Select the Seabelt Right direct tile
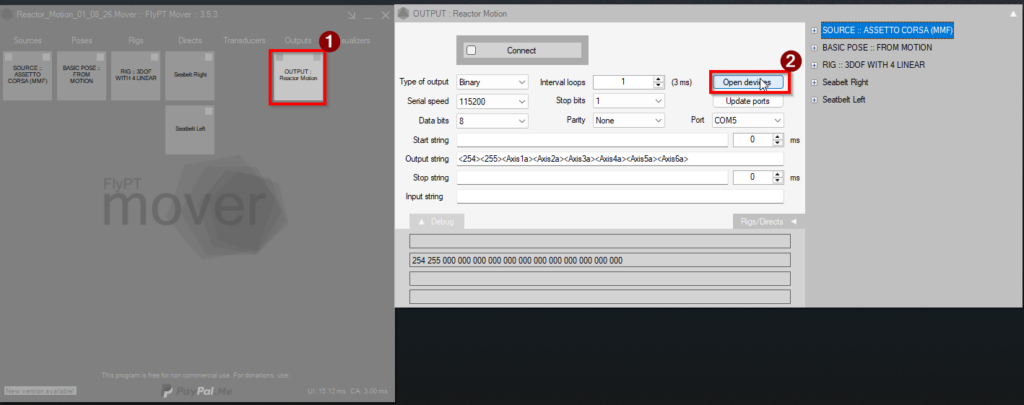1024x405 pixels. [190, 76]
